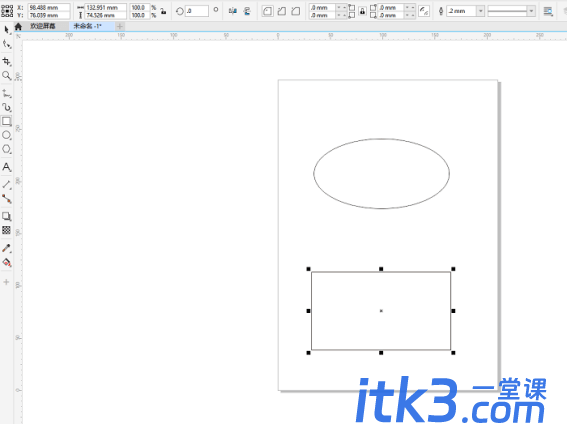
Task: Select the Drop Shadow tool
Action: (x=7, y=216)
